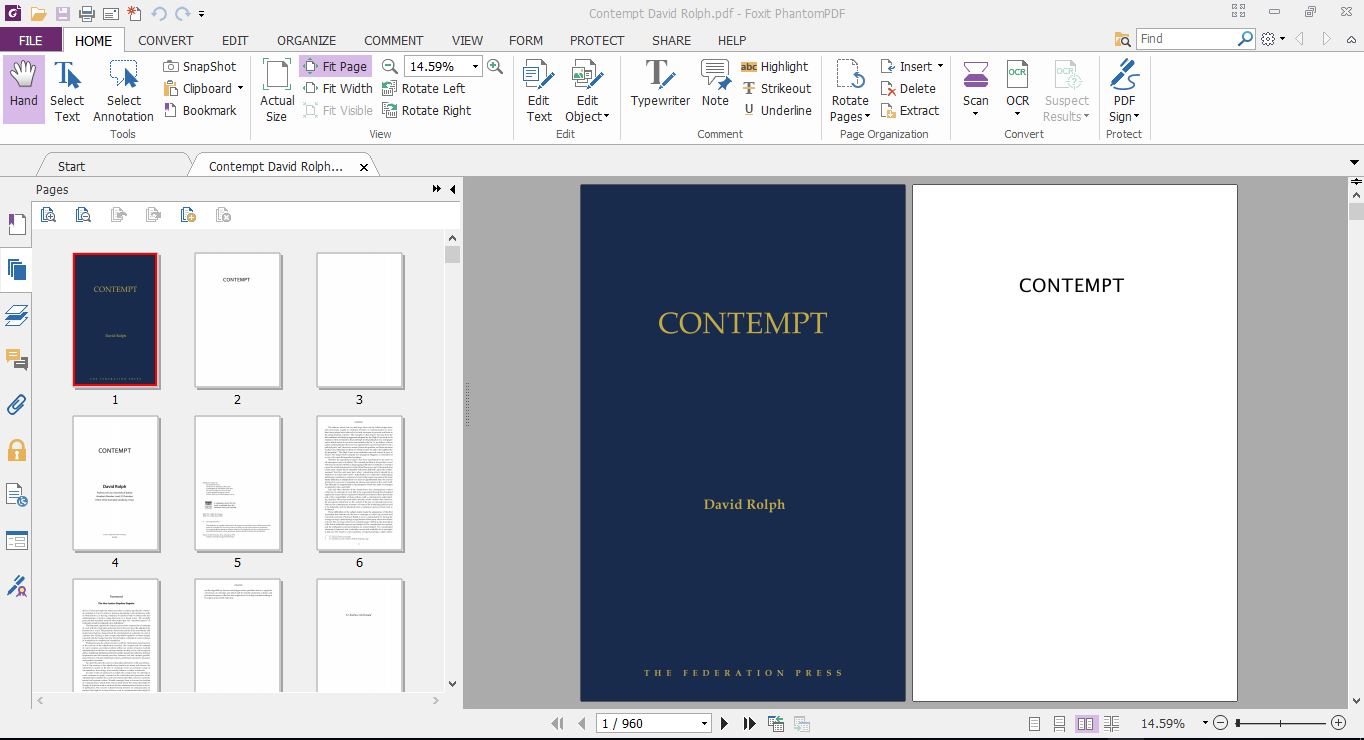Switch to continuous page display mode
The image size is (1364, 740).
1059,723
